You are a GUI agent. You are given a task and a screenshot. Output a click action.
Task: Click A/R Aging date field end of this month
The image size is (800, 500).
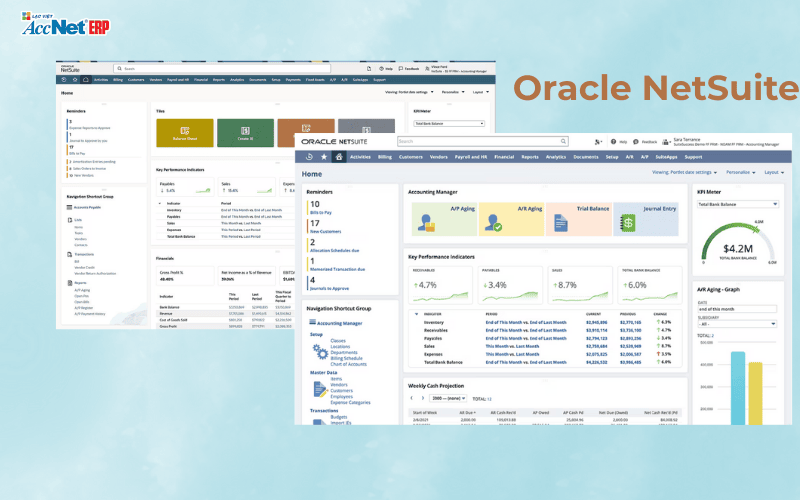(737, 309)
